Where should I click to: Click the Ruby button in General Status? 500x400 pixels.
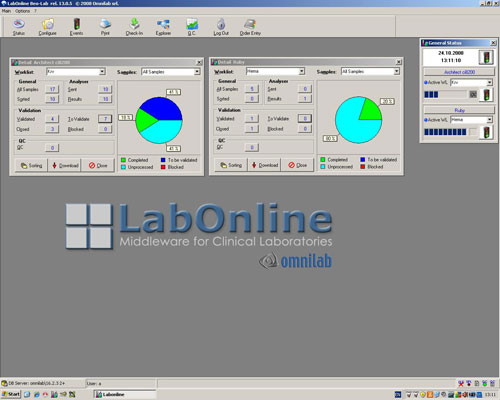(459, 110)
